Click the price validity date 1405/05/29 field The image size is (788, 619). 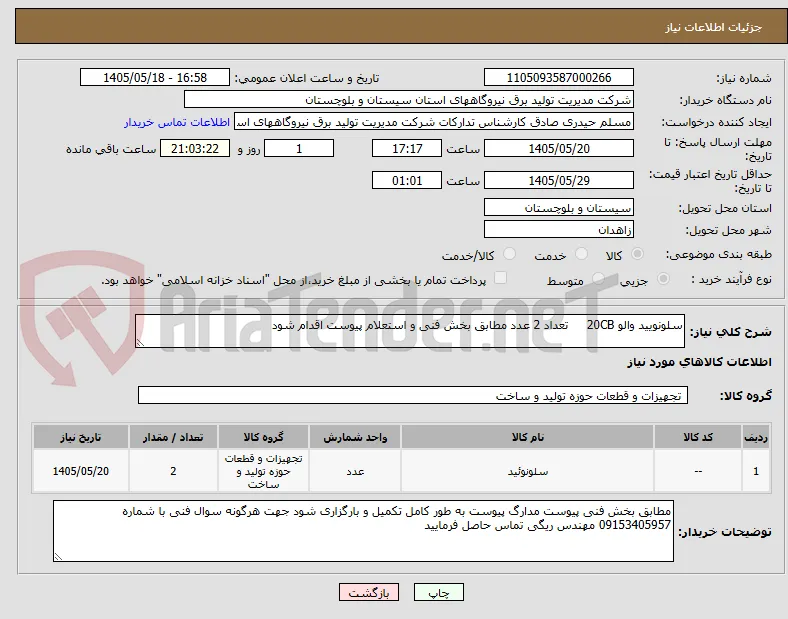pyautogui.click(x=558, y=180)
